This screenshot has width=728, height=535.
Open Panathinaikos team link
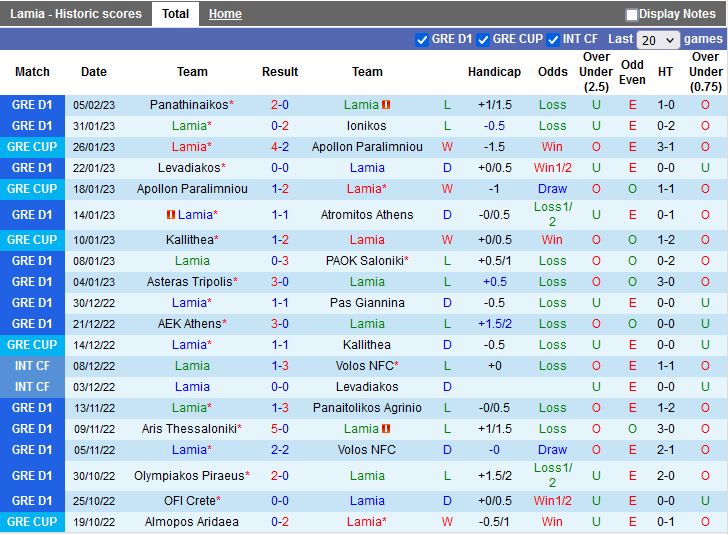pos(189,105)
